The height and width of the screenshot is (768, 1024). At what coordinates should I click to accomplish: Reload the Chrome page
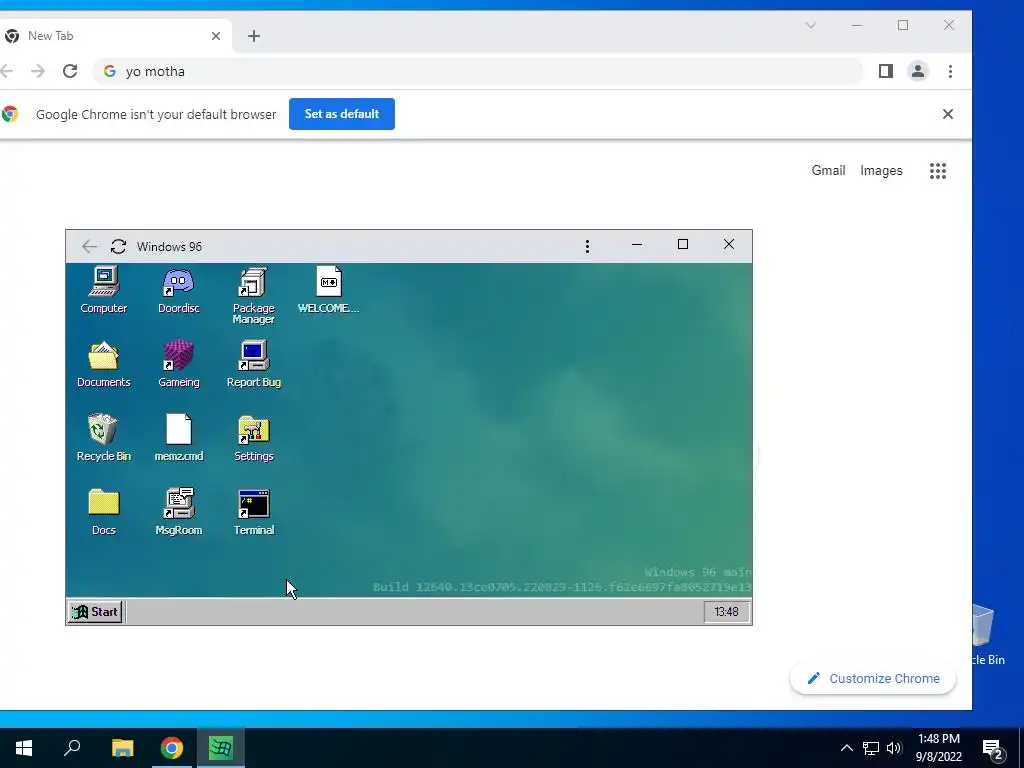(x=70, y=71)
